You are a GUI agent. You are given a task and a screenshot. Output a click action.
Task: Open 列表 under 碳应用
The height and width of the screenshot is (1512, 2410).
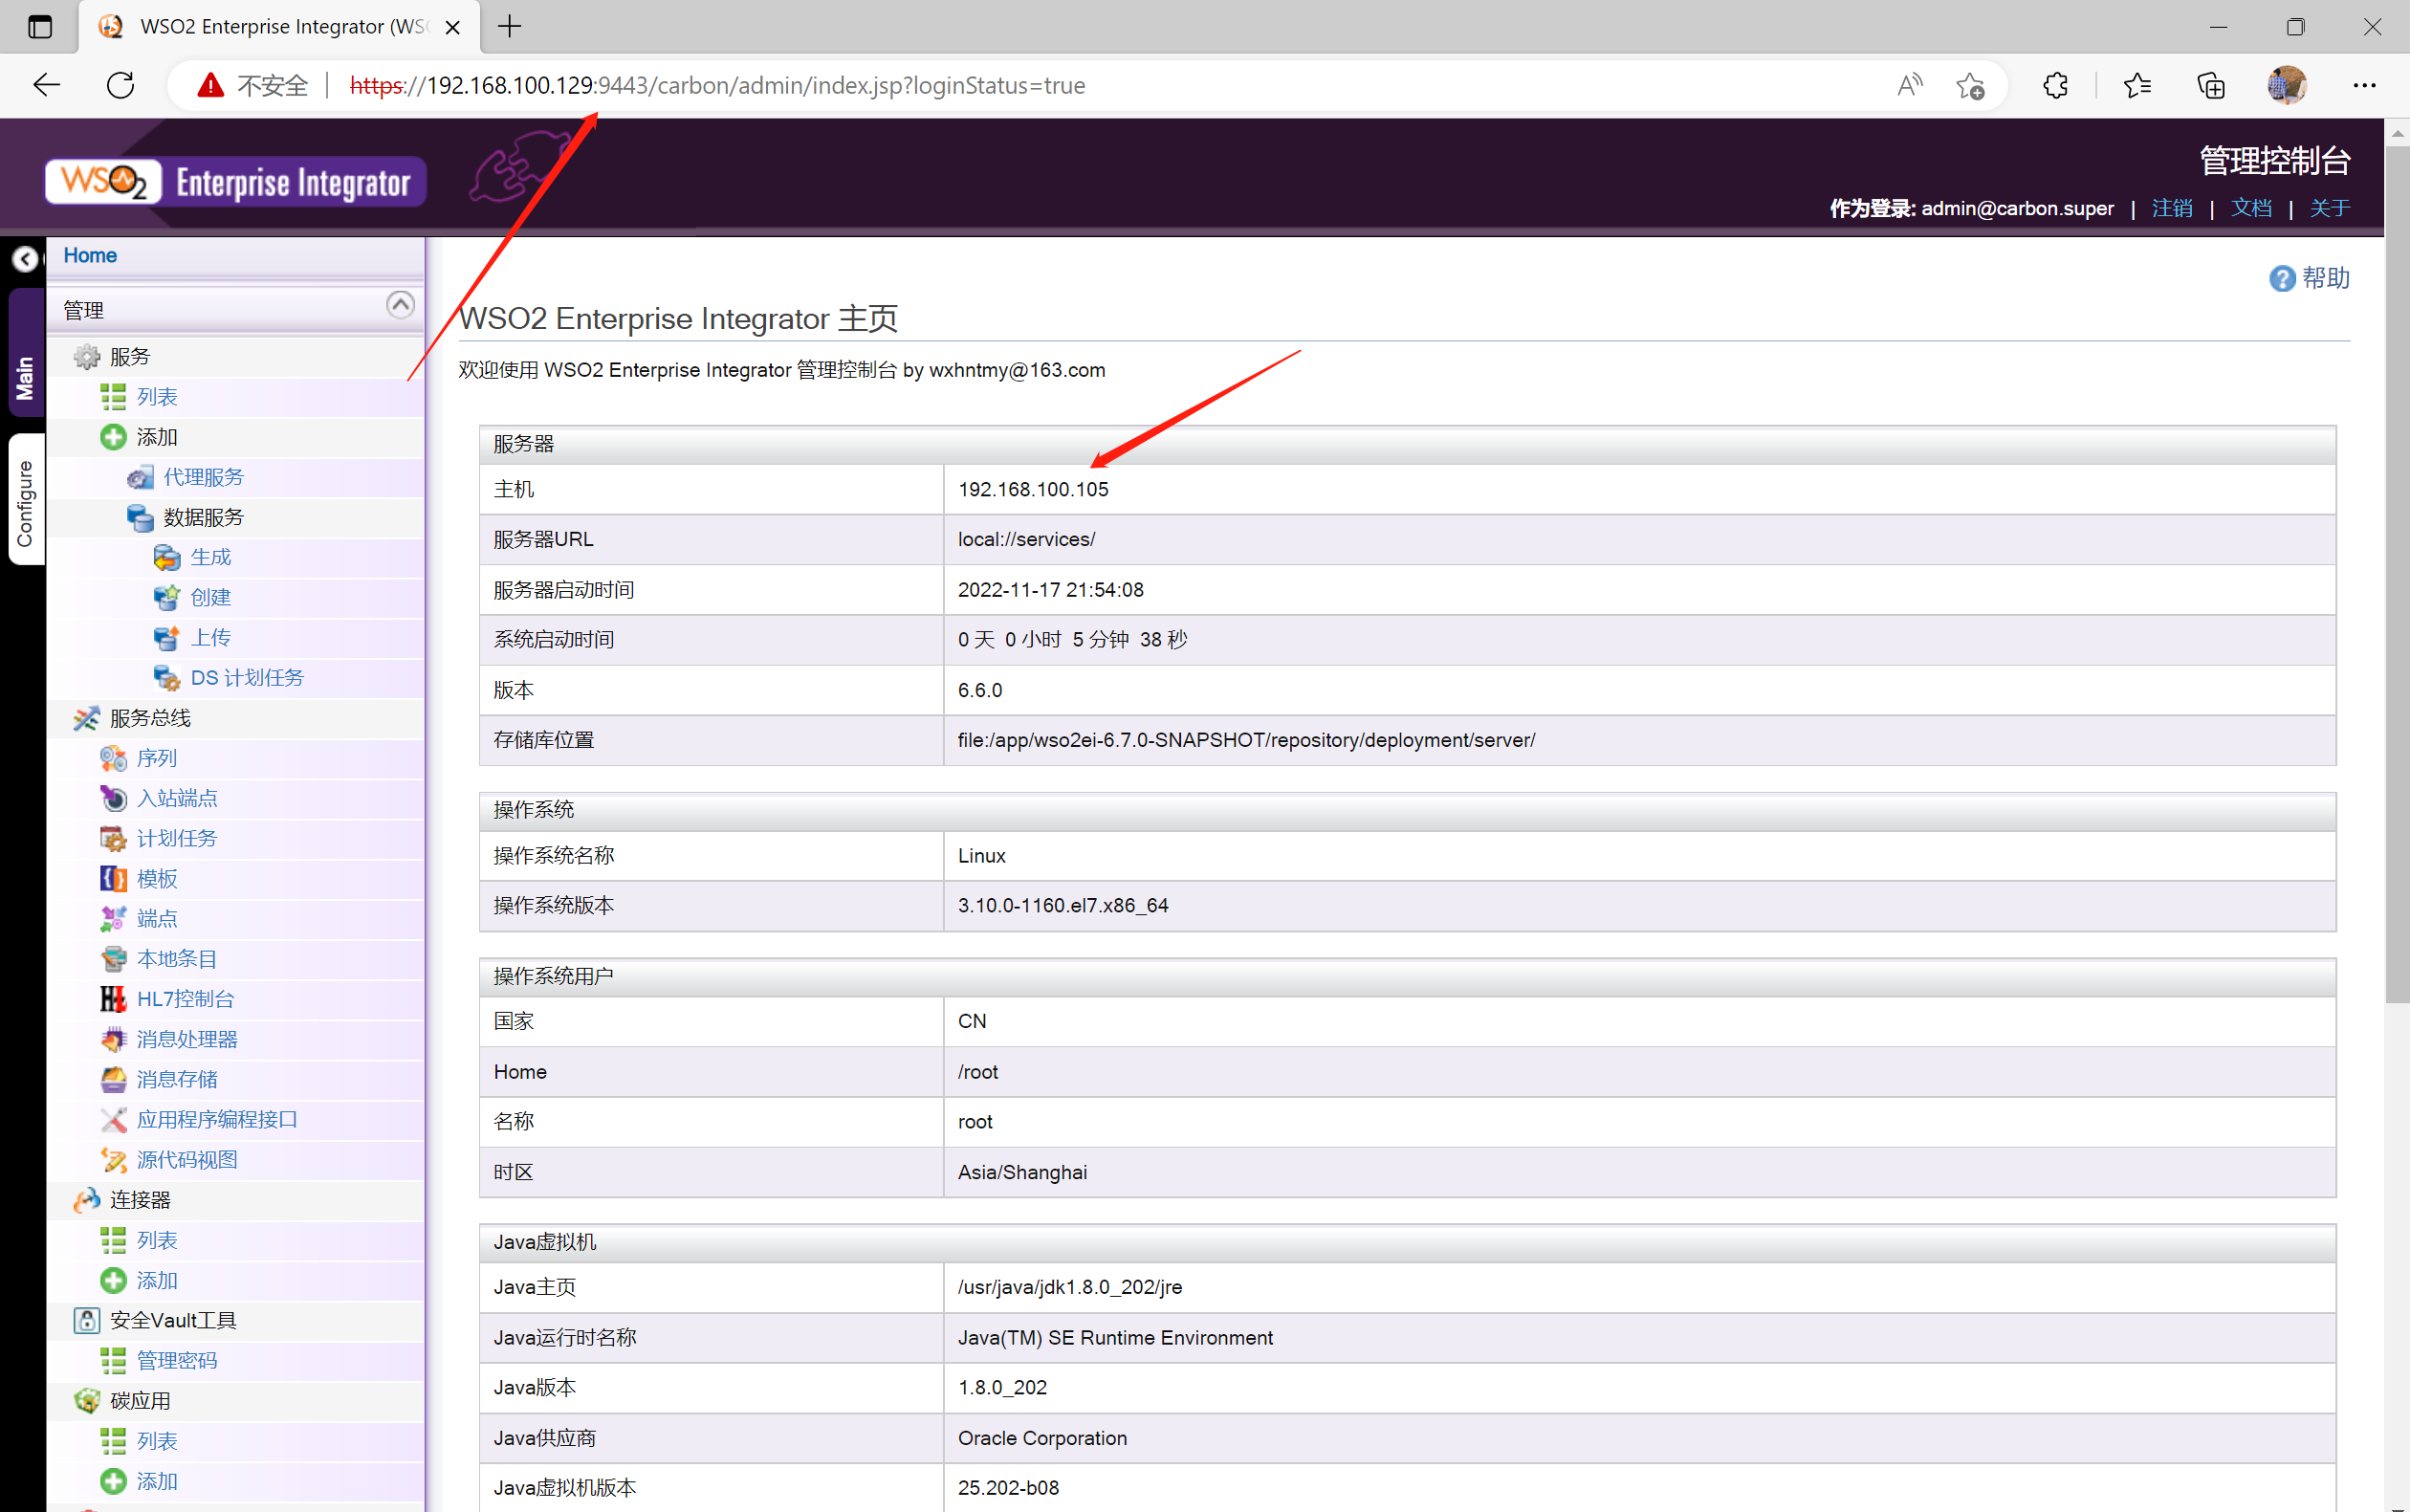point(157,1442)
